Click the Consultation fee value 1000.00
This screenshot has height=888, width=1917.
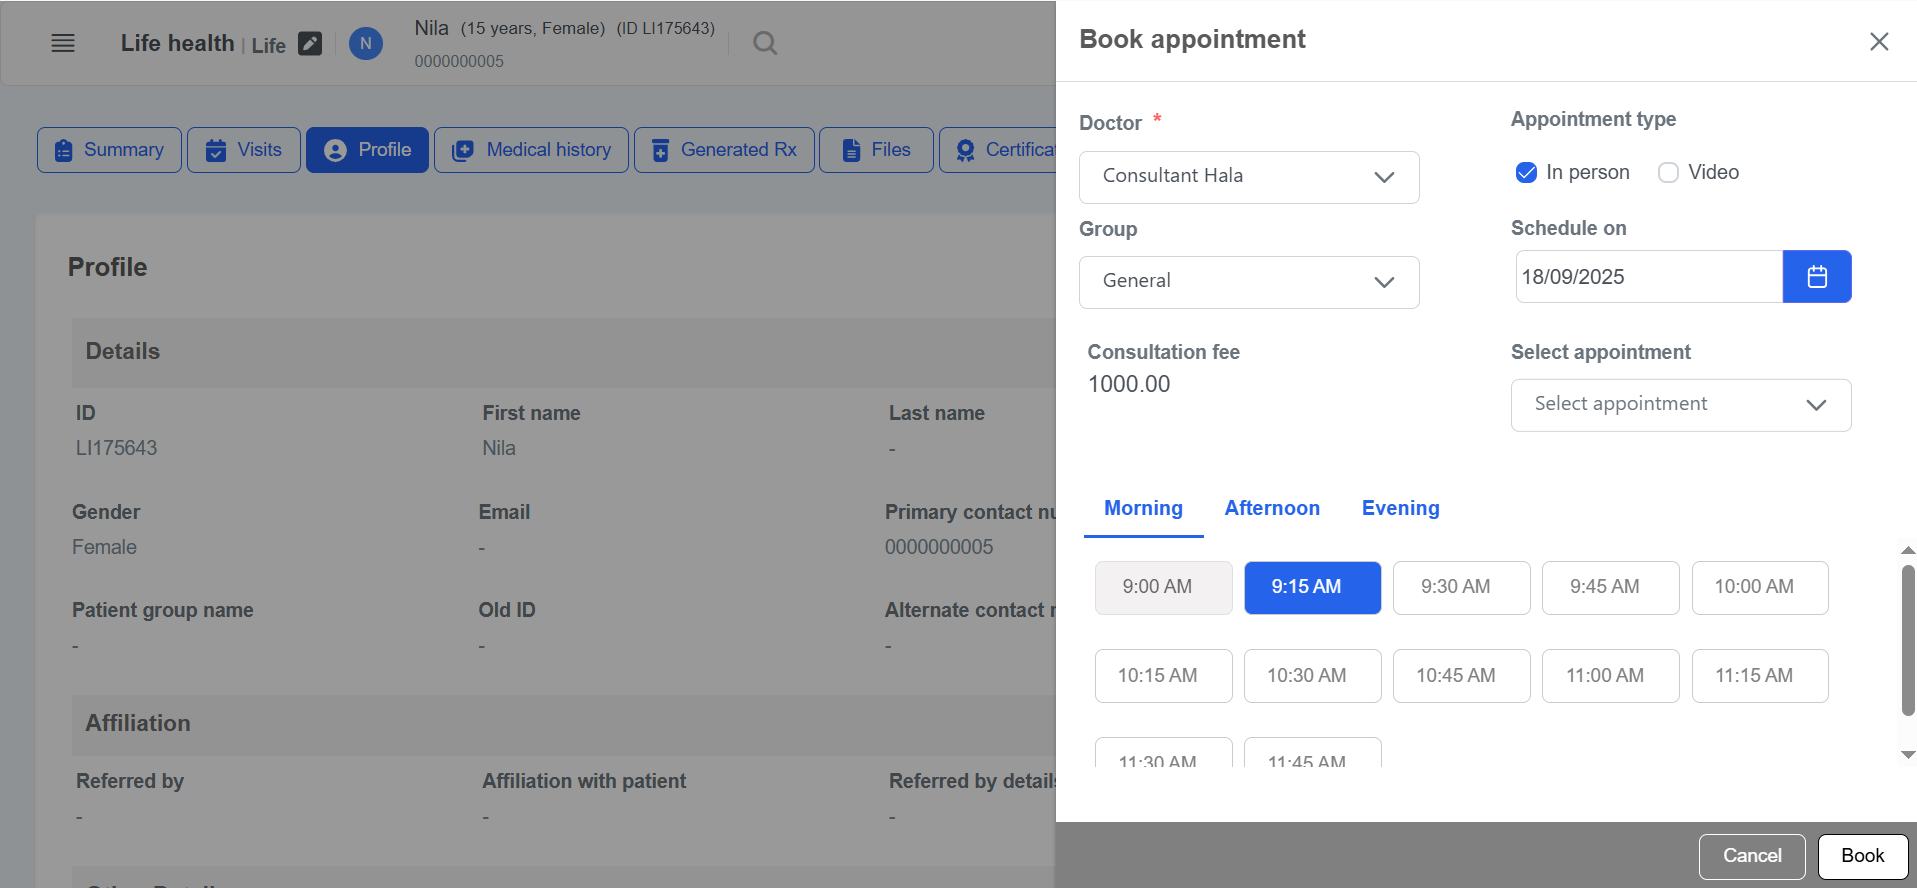tap(1129, 384)
